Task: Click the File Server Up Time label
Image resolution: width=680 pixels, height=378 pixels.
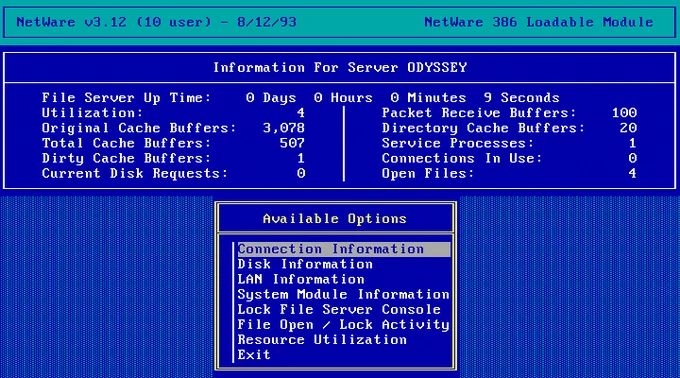Action: tap(126, 98)
